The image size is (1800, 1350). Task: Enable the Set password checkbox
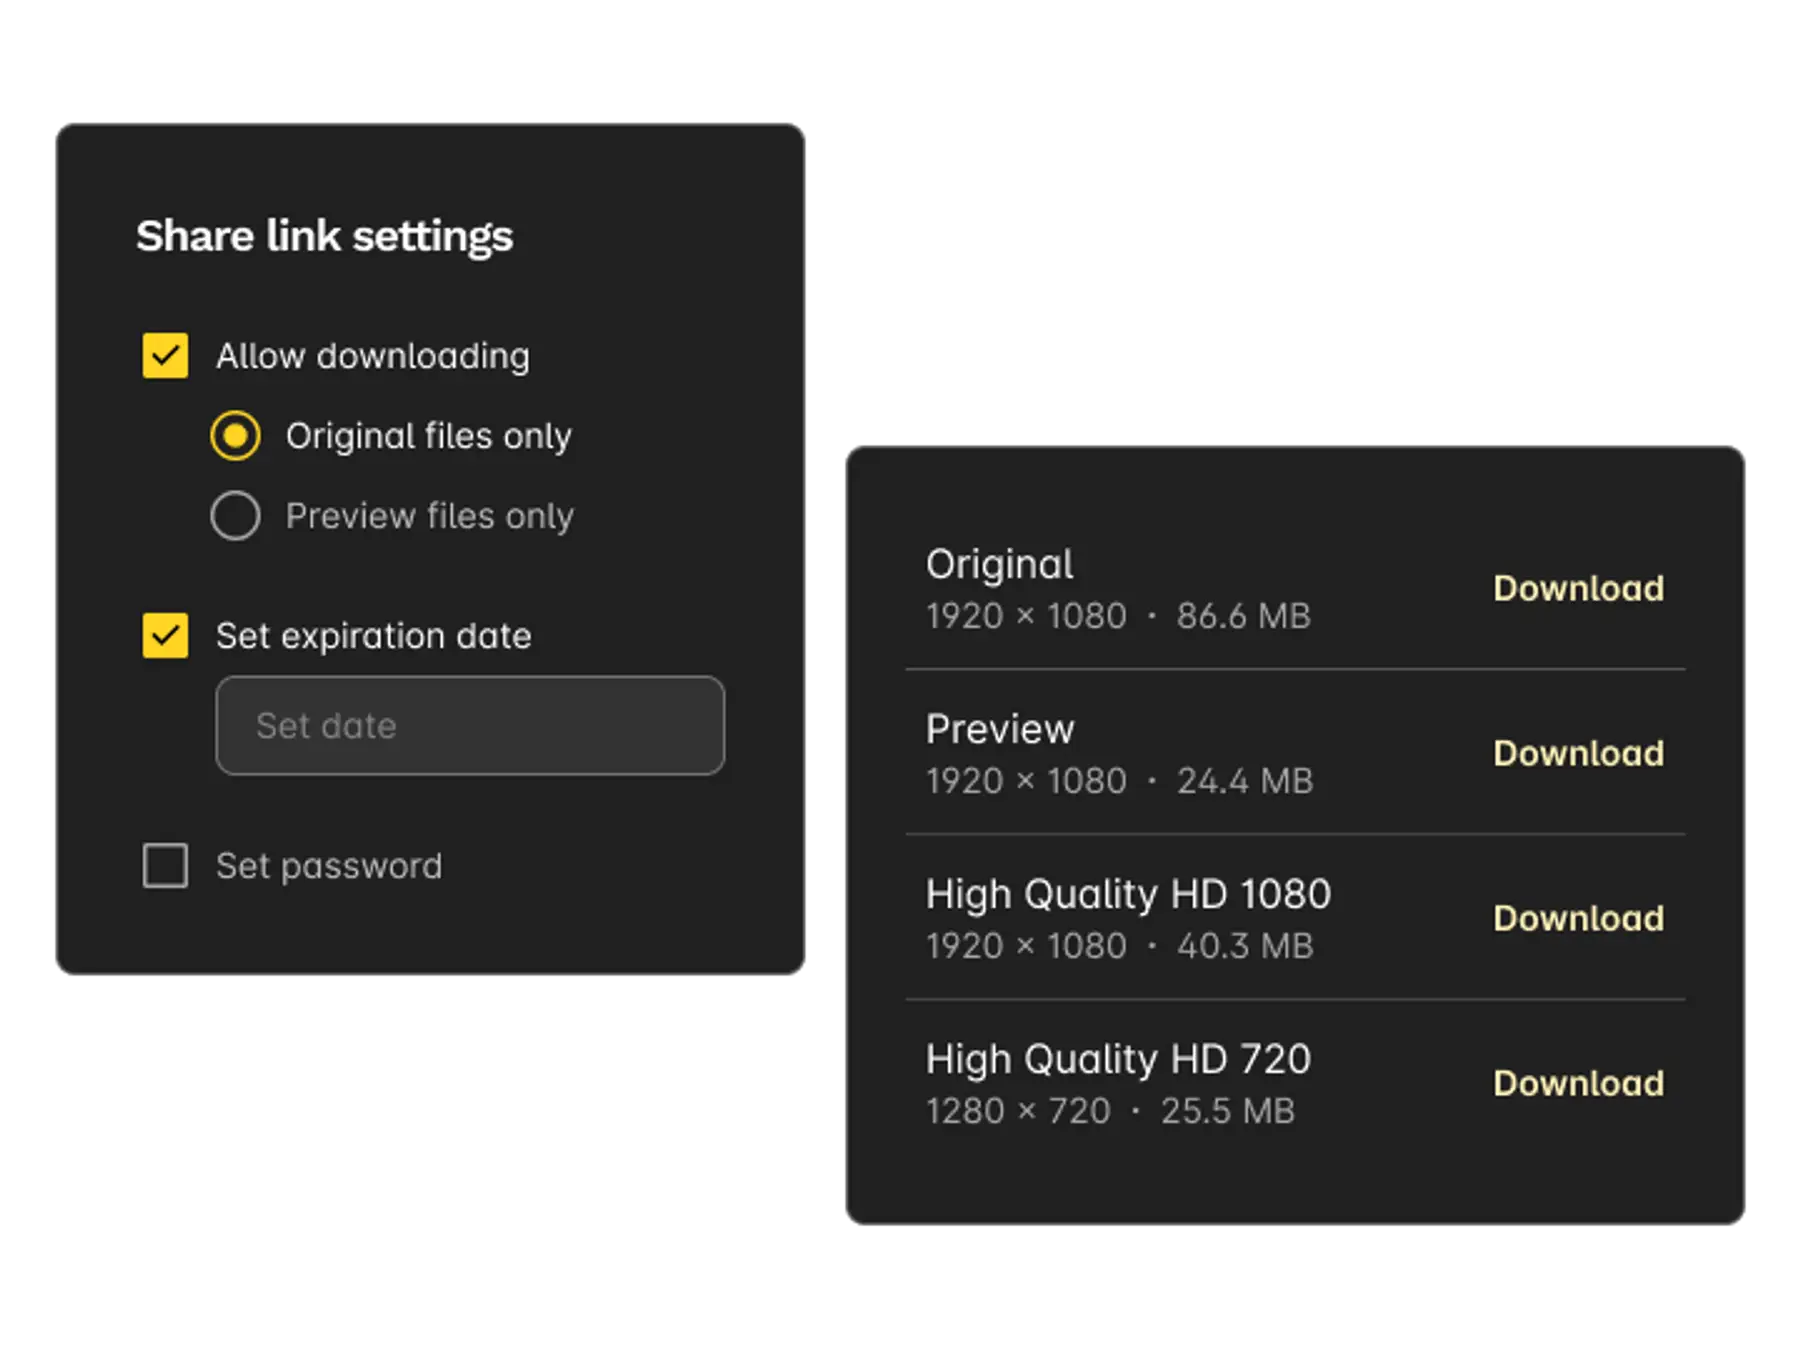click(165, 866)
